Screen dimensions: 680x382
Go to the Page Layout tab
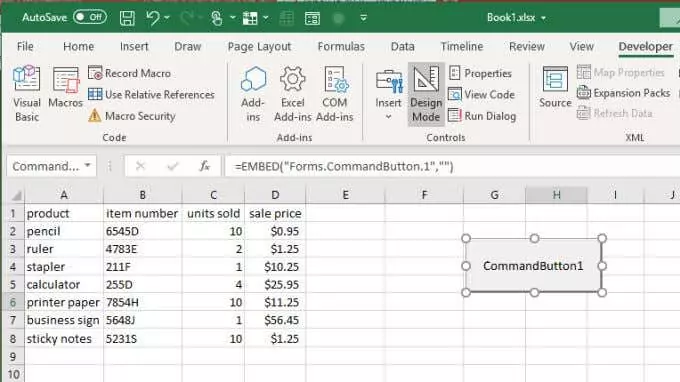[259, 46]
